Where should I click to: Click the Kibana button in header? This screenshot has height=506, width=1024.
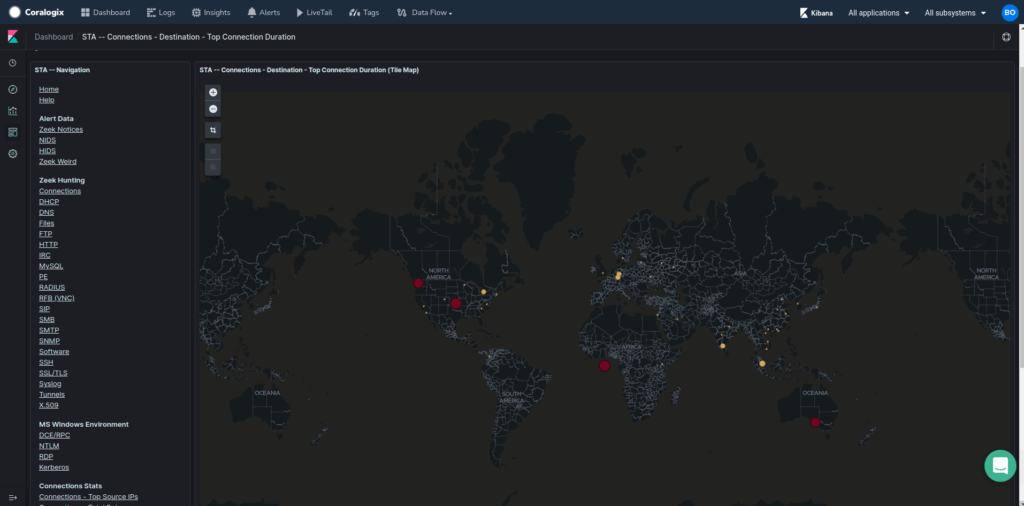pos(816,12)
